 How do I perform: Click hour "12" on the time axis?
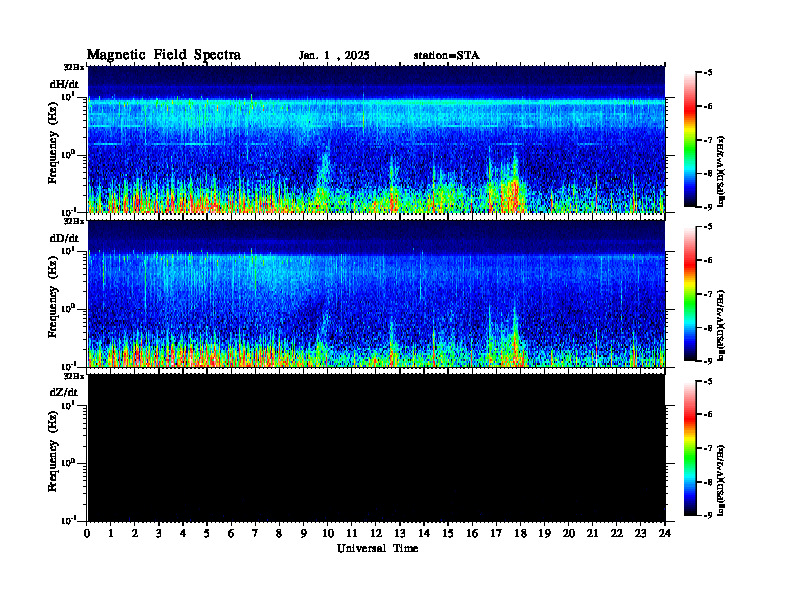tap(376, 534)
